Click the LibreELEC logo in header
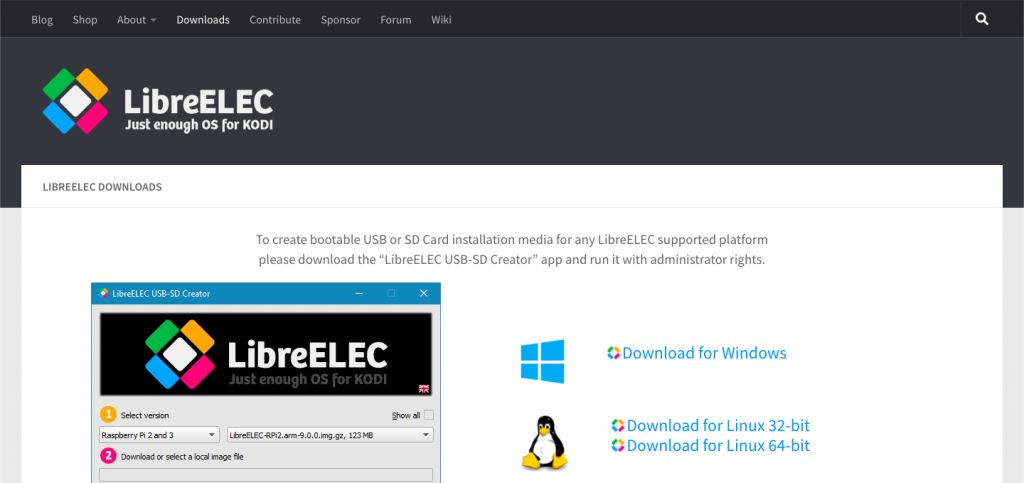 click(157, 101)
